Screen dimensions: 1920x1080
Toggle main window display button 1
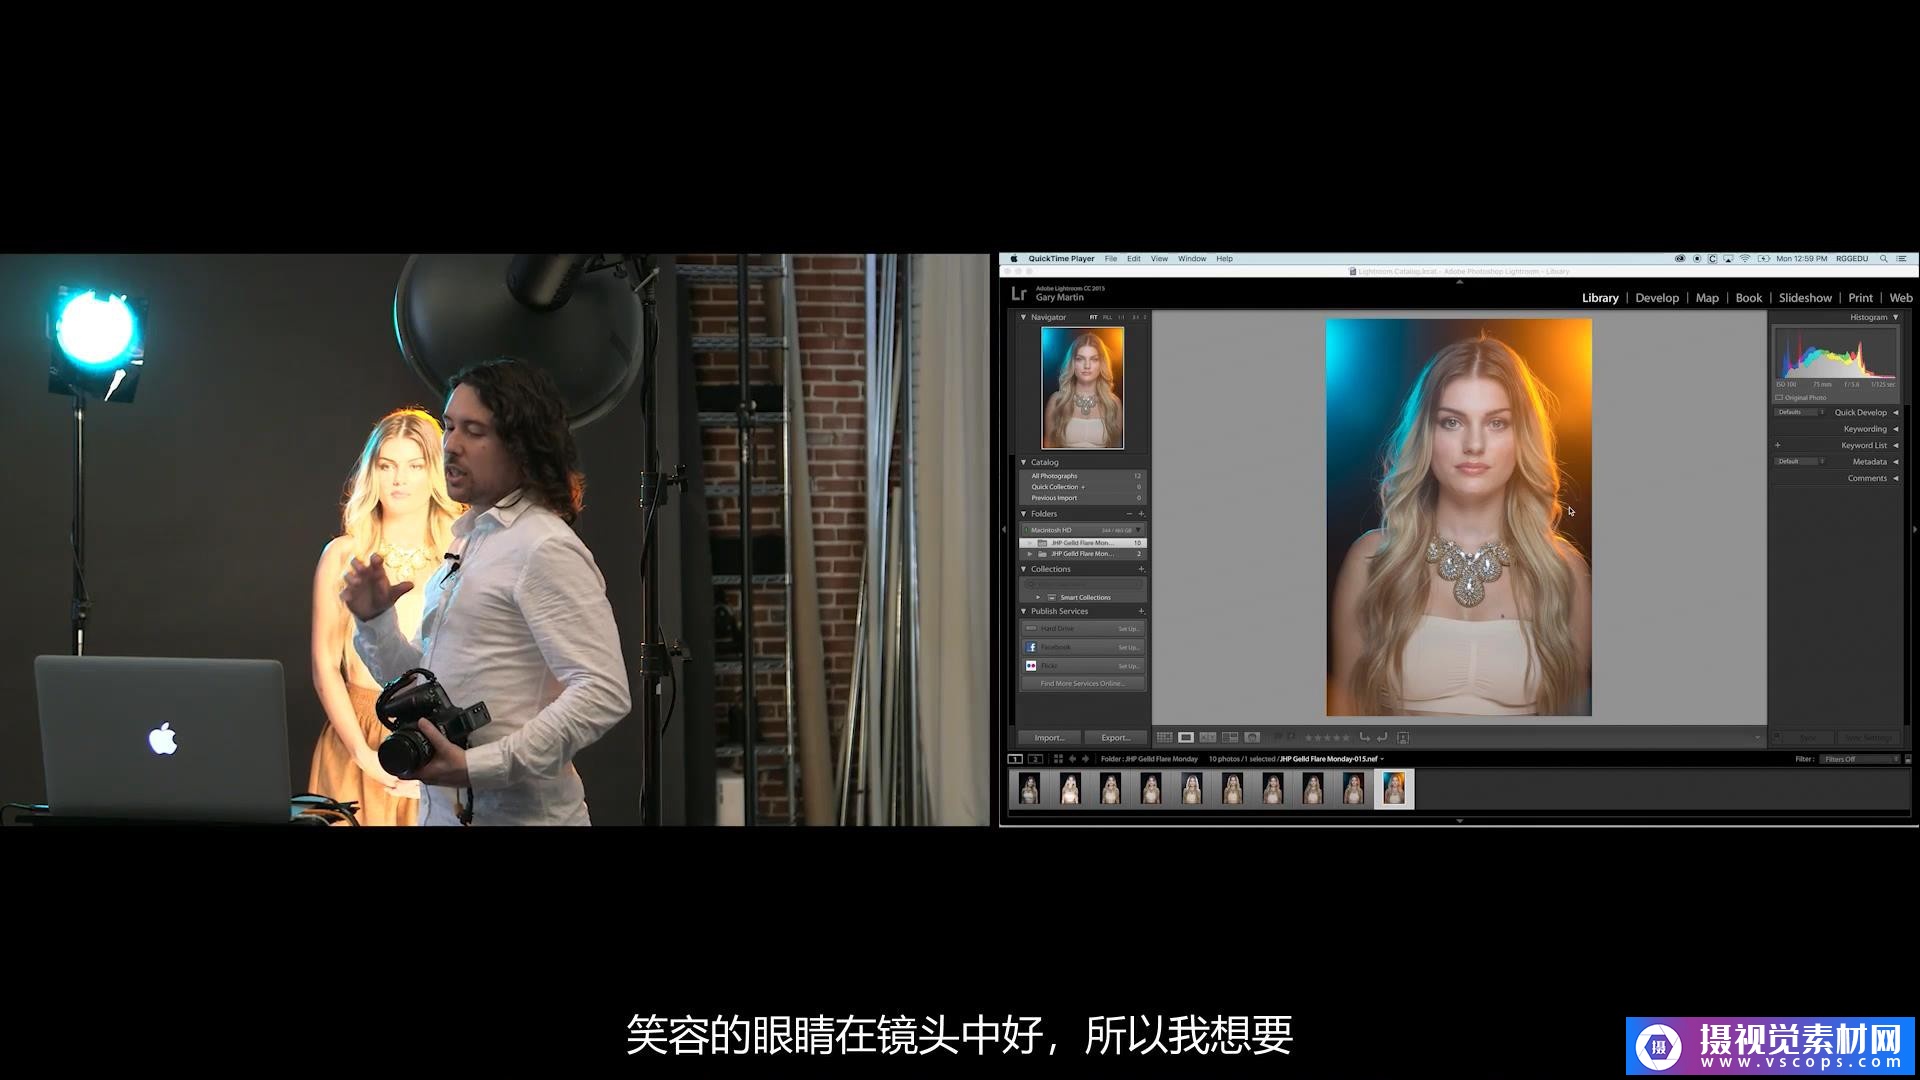coord(1015,759)
